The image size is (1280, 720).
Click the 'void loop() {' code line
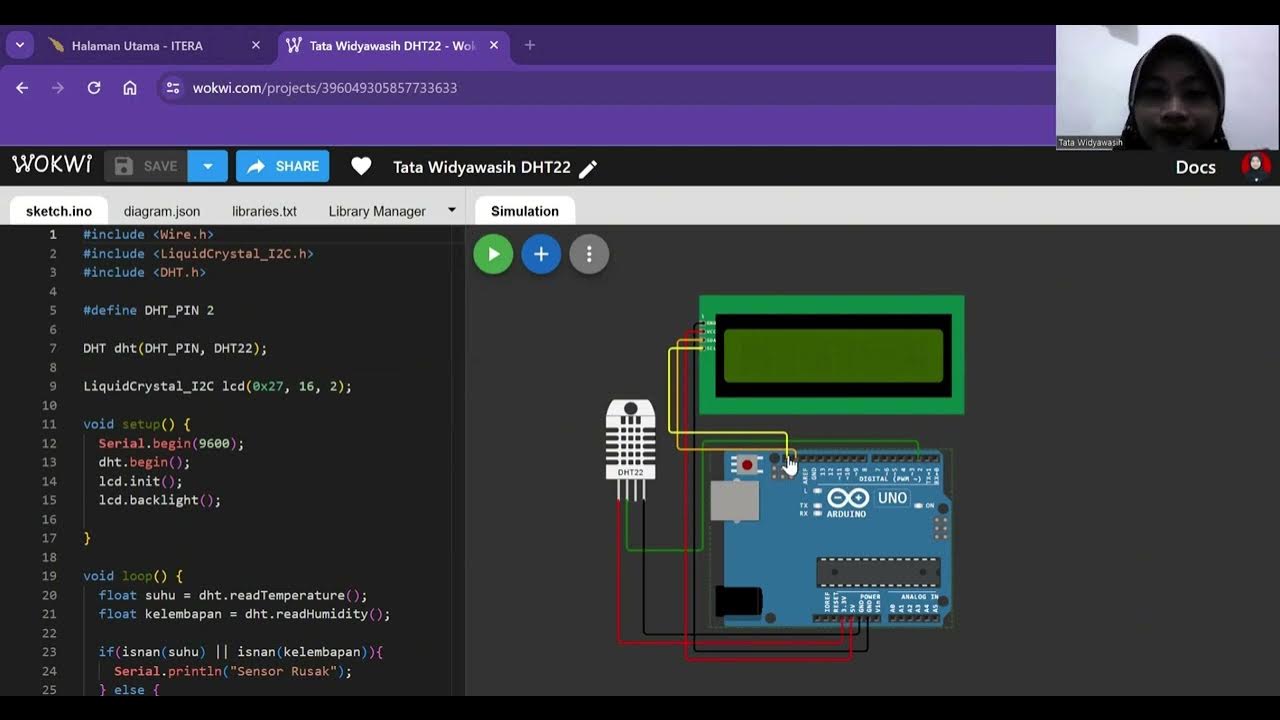[133, 576]
